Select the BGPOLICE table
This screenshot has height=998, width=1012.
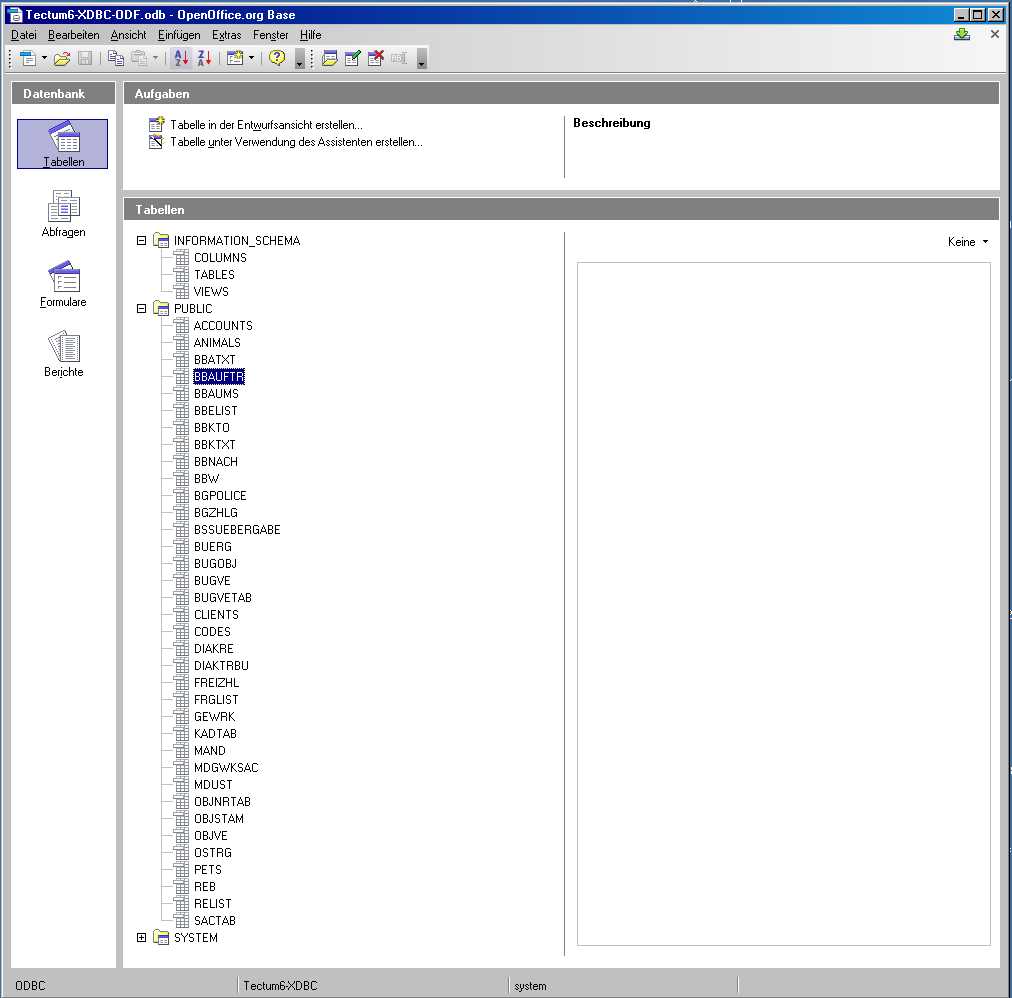220,496
